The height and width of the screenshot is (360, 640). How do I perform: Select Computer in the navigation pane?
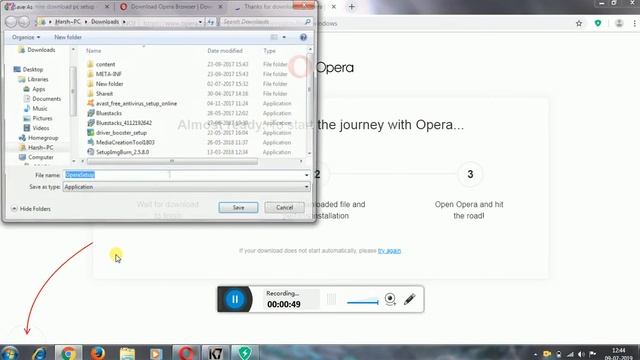pyautogui.click(x=36, y=157)
